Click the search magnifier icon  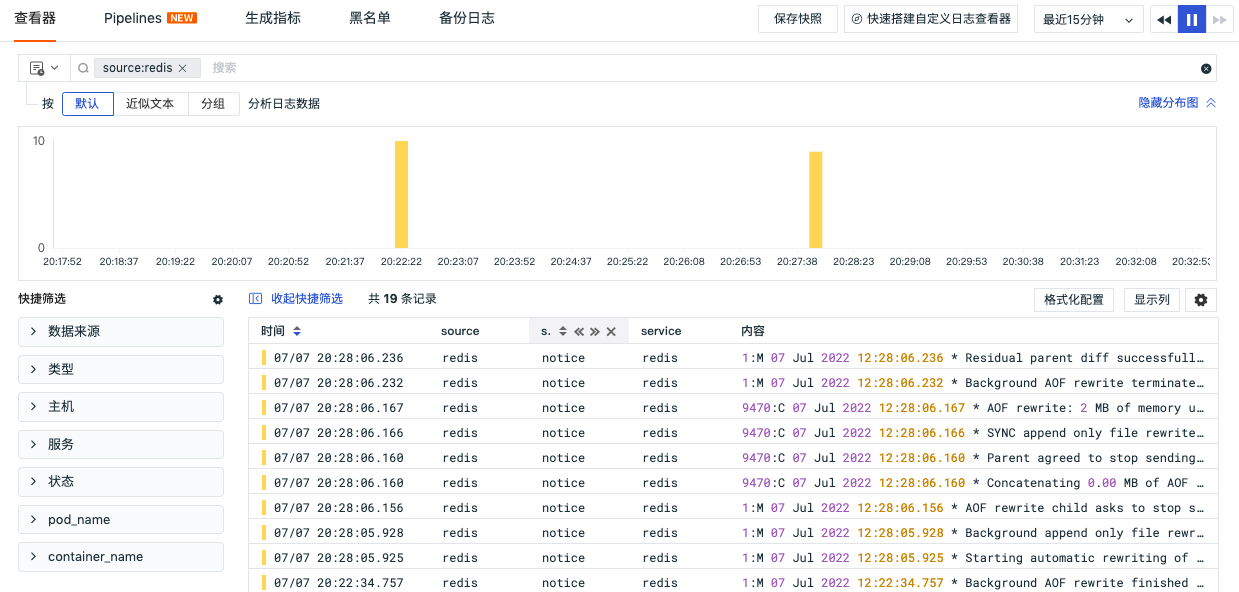(84, 68)
